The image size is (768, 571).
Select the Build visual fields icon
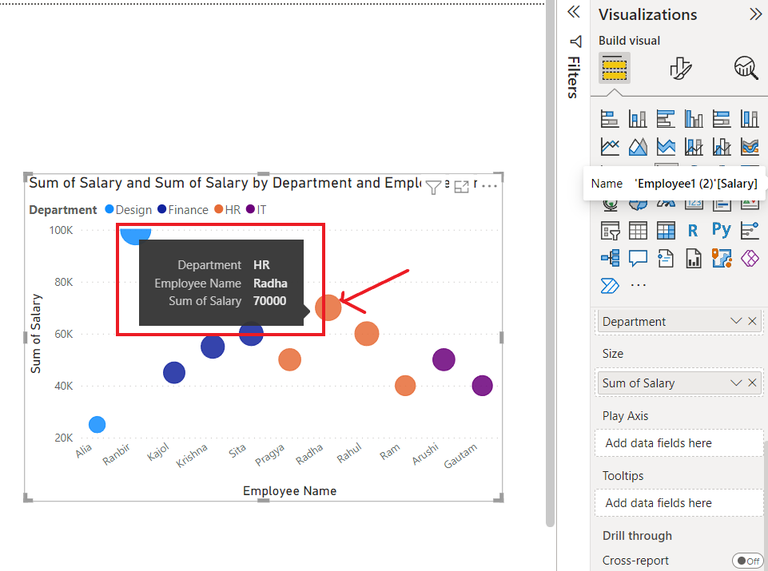tap(614, 68)
